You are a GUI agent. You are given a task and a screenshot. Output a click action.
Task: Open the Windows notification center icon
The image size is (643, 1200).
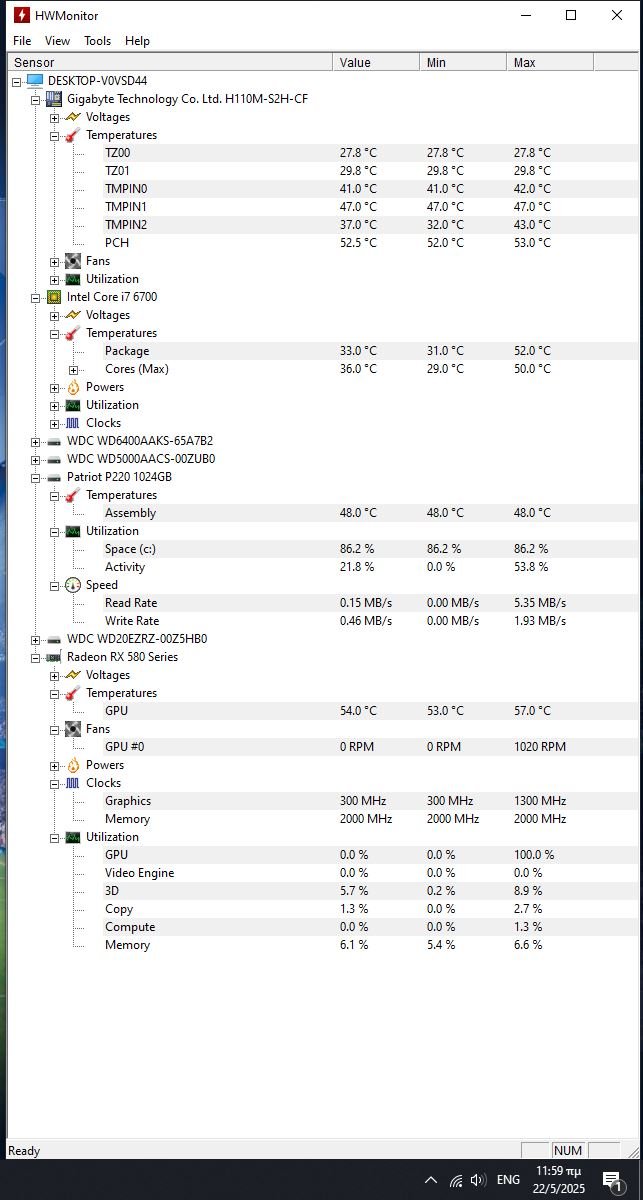(x=612, y=1180)
